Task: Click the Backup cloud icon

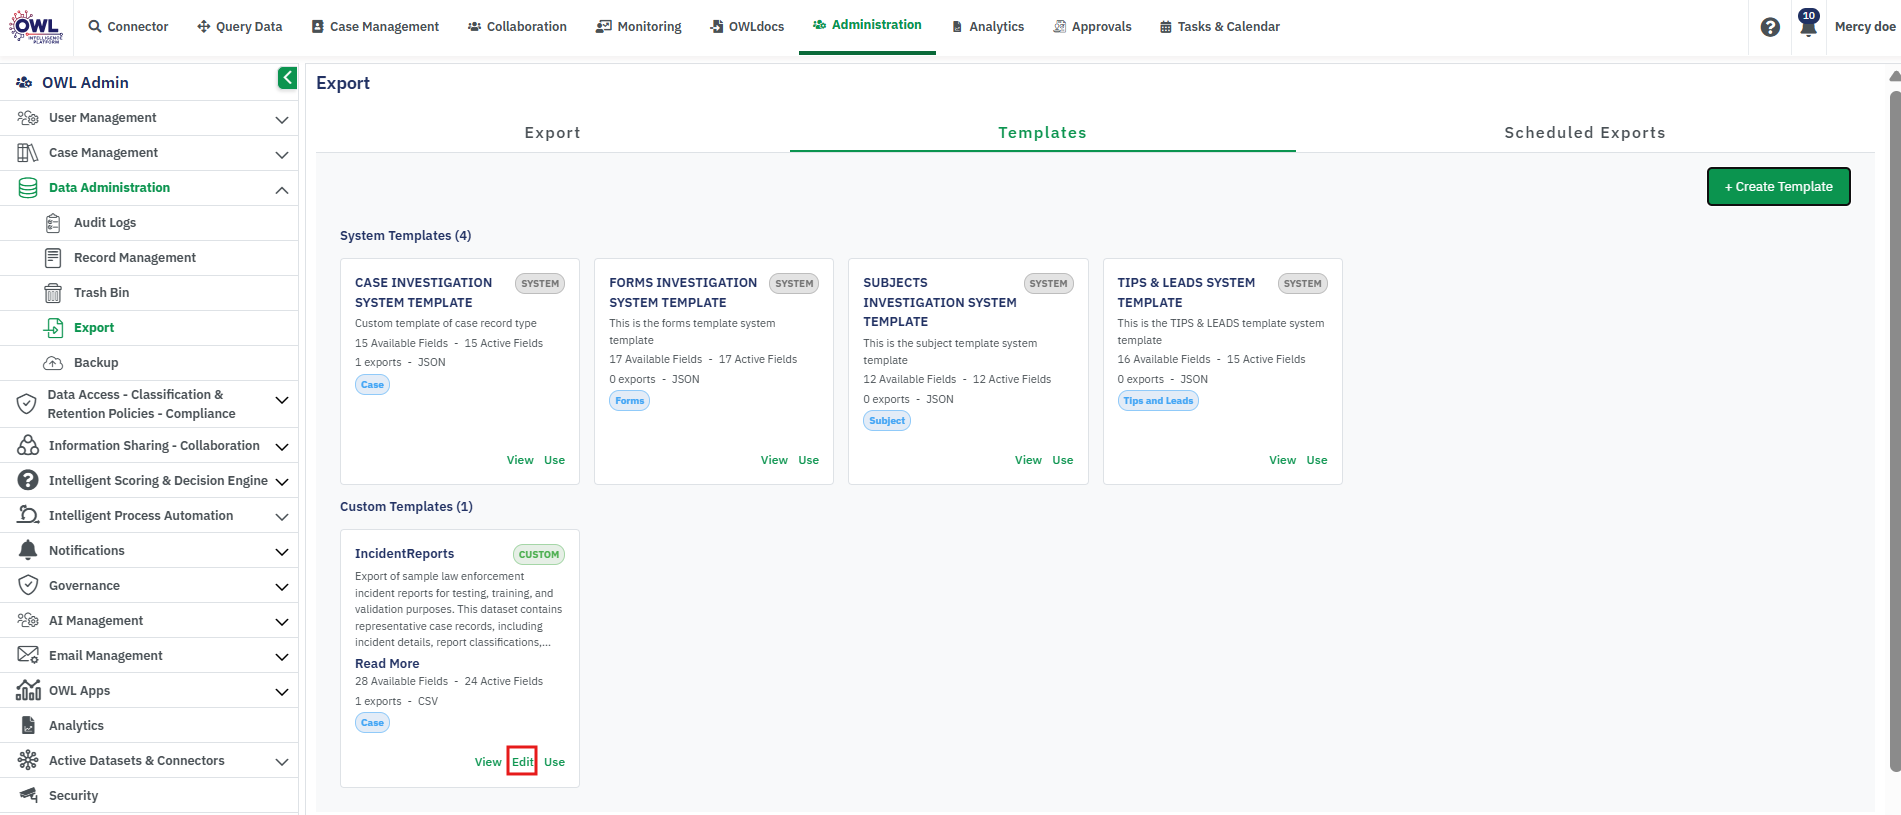Action: coord(53,363)
